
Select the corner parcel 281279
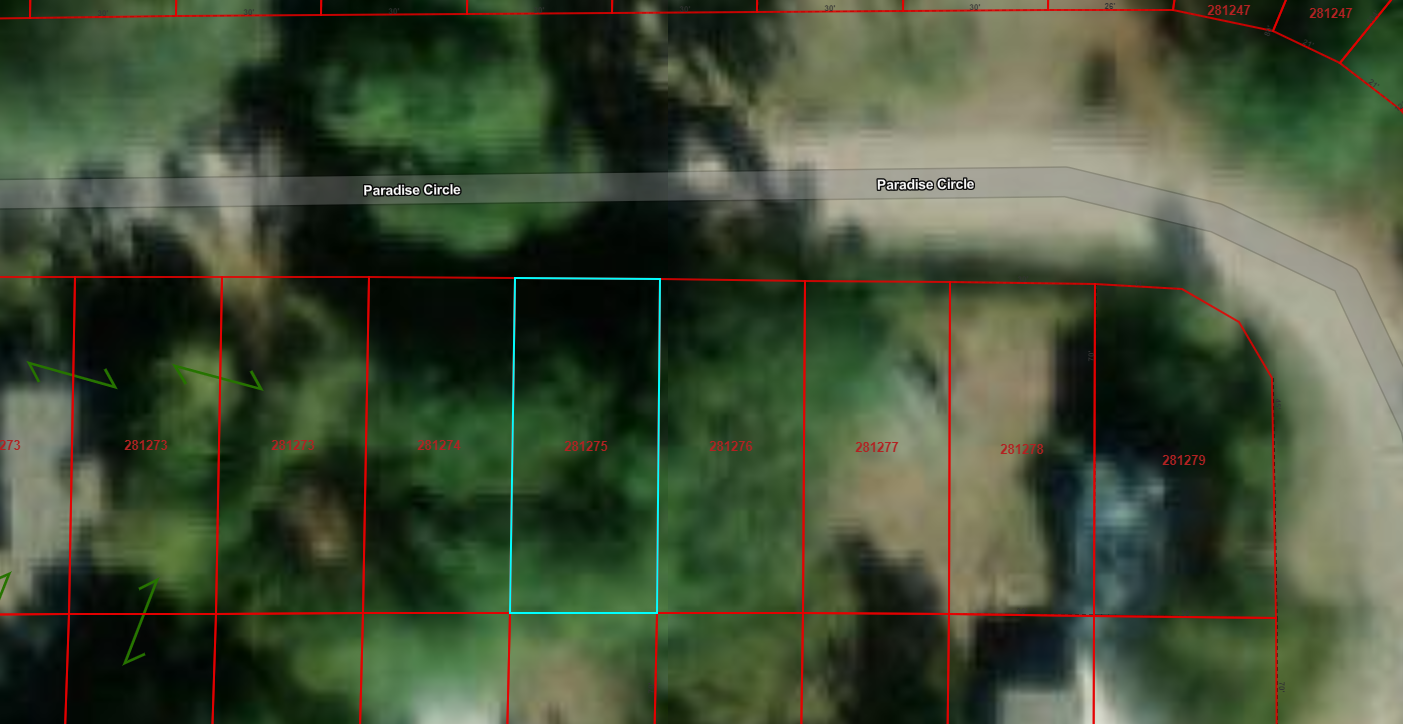1183,460
